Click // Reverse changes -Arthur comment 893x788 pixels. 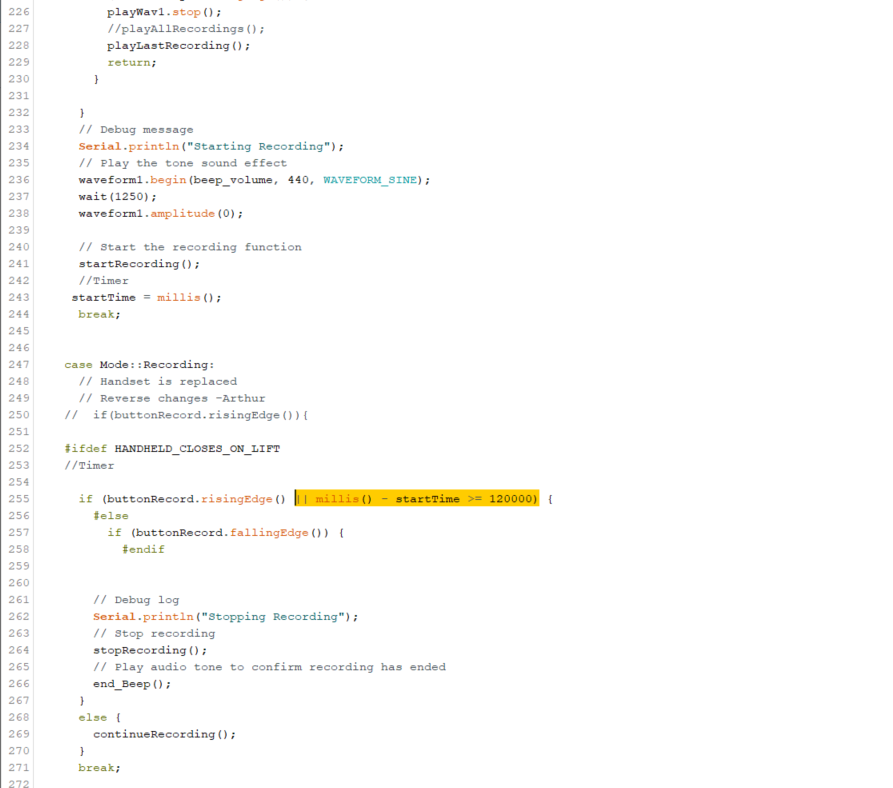click(x=172, y=399)
